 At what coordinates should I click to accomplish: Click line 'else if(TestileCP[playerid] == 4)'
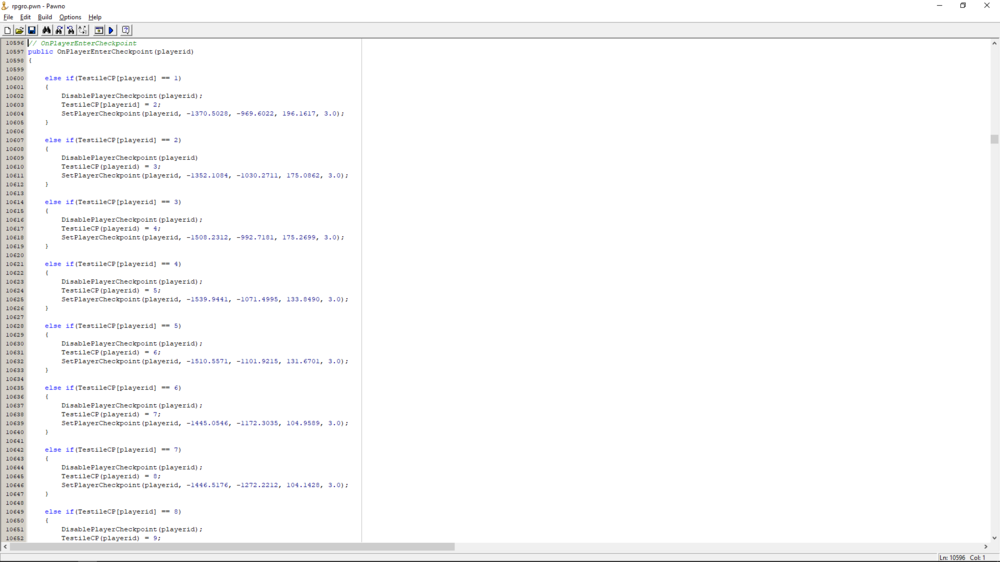coord(113,264)
